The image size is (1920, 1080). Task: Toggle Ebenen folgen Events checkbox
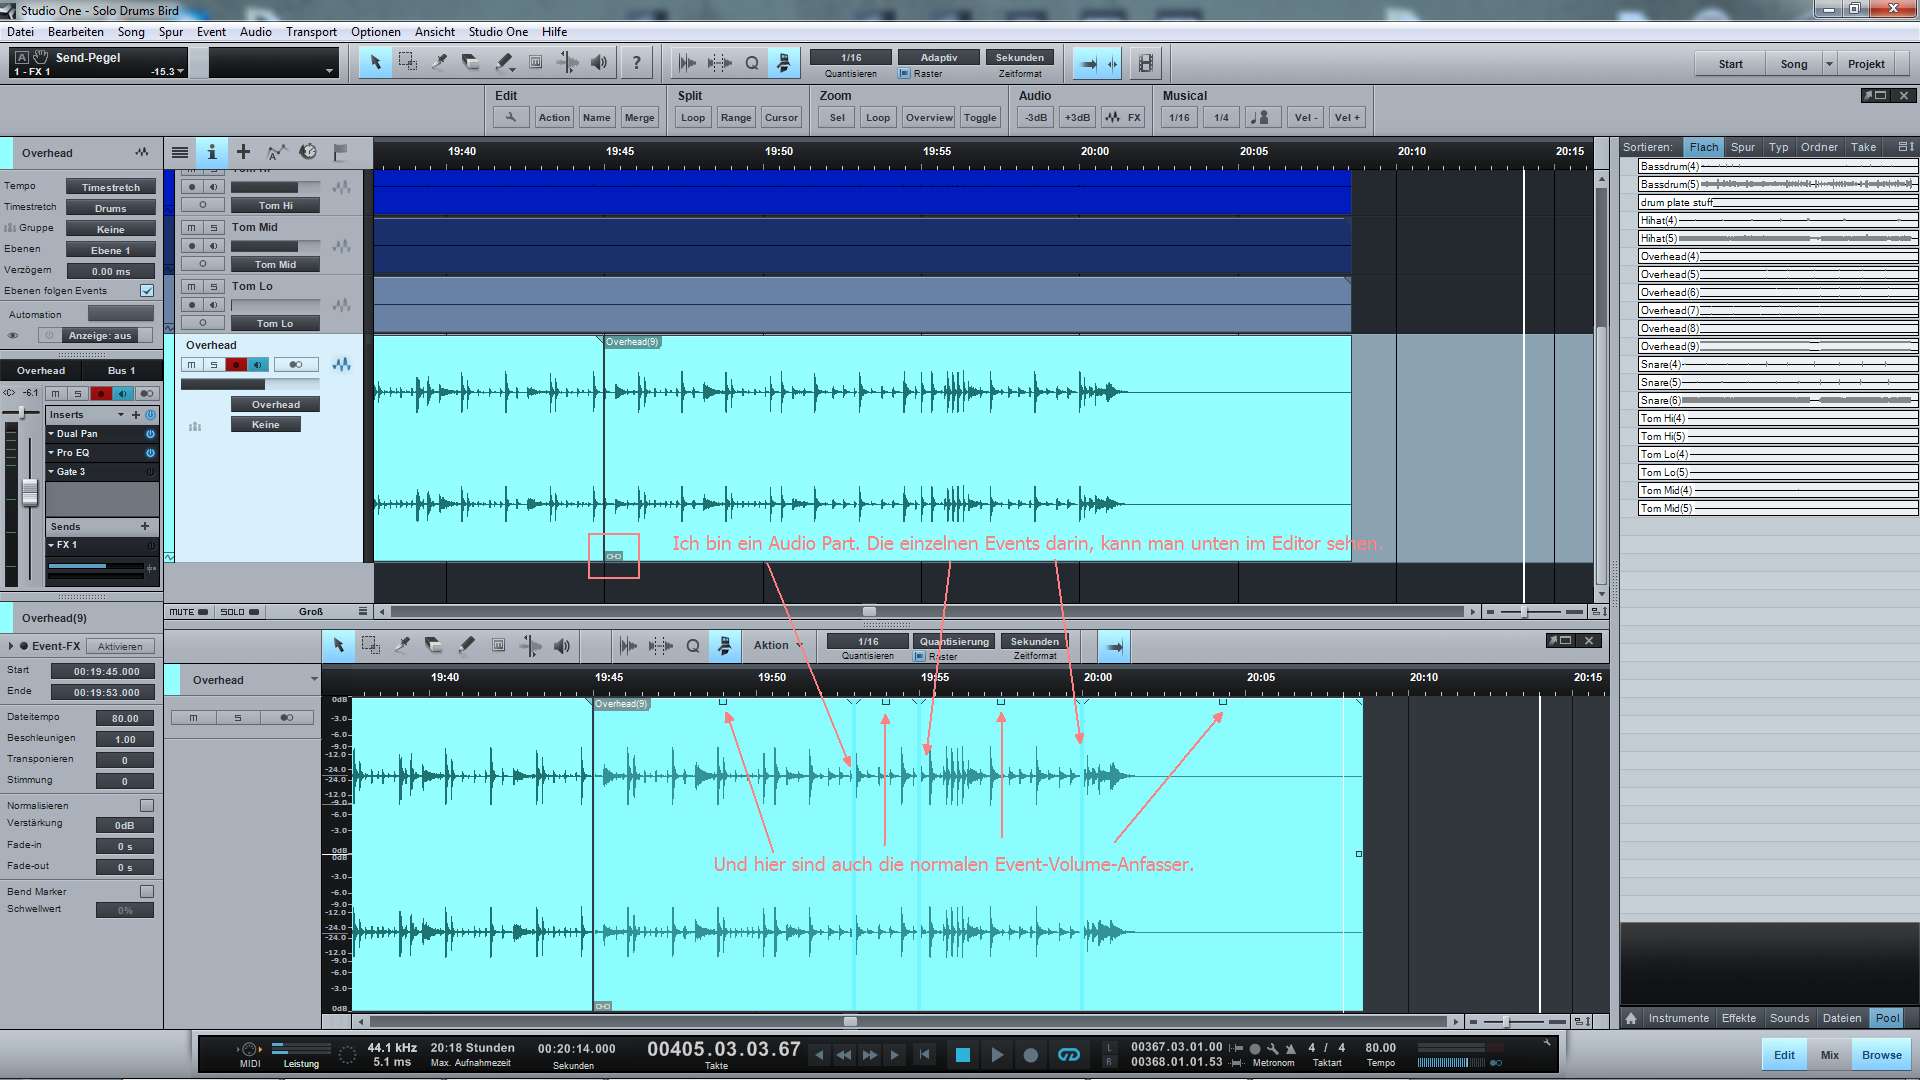pyautogui.click(x=147, y=291)
